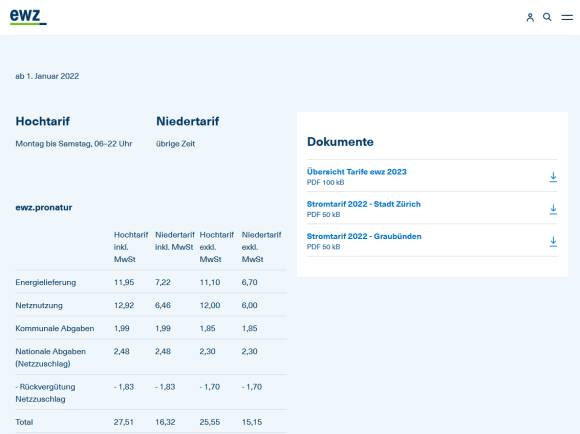The image size is (580, 434).
Task: Open the ewz logo homepage link
Action: pos(28,17)
